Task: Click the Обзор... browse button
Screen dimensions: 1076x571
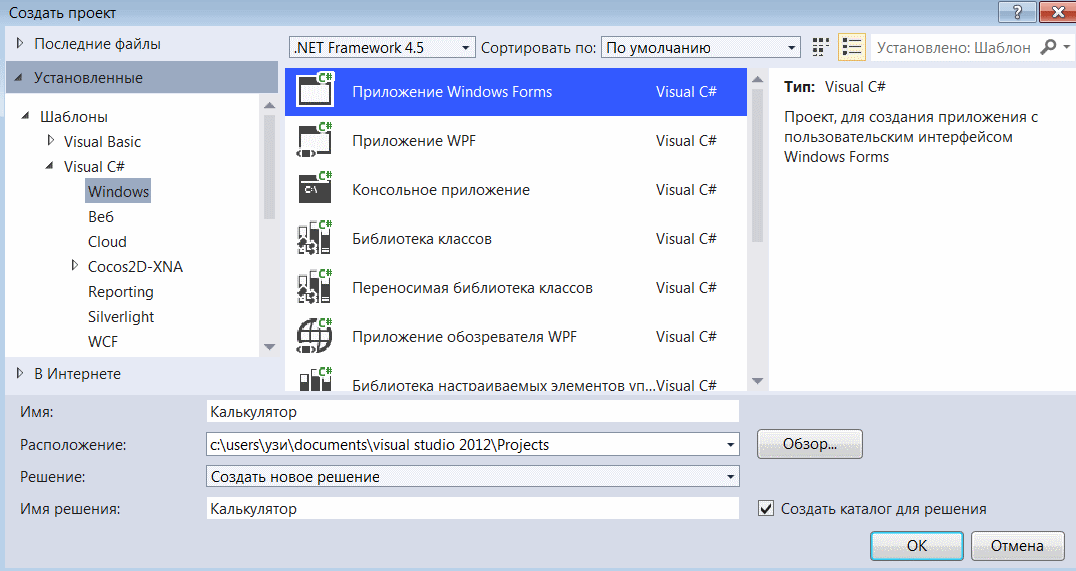Action: pyautogui.click(x=810, y=444)
